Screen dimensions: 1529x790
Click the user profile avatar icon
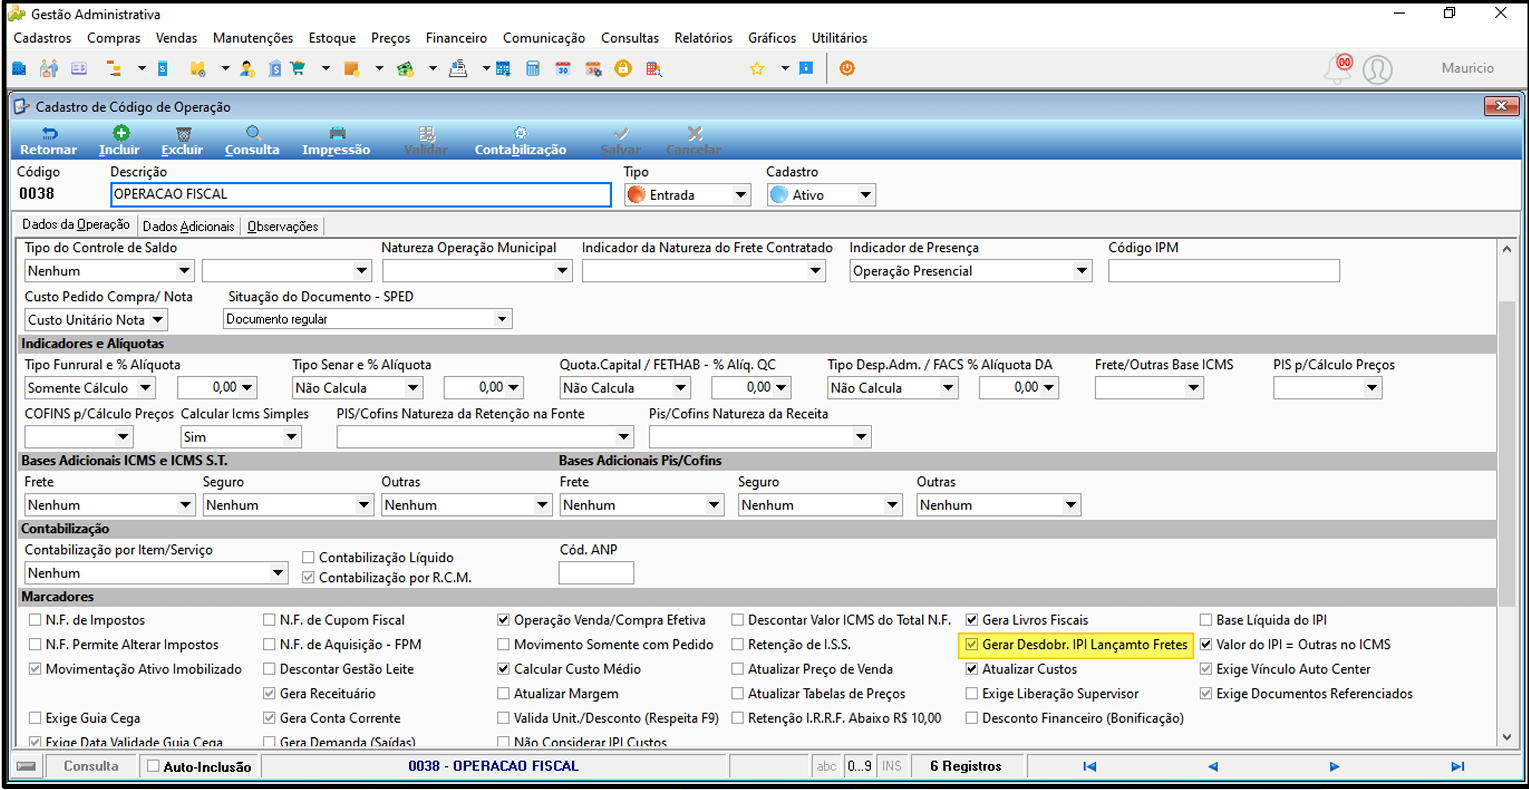pyautogui.click(x=1377, y=69)
